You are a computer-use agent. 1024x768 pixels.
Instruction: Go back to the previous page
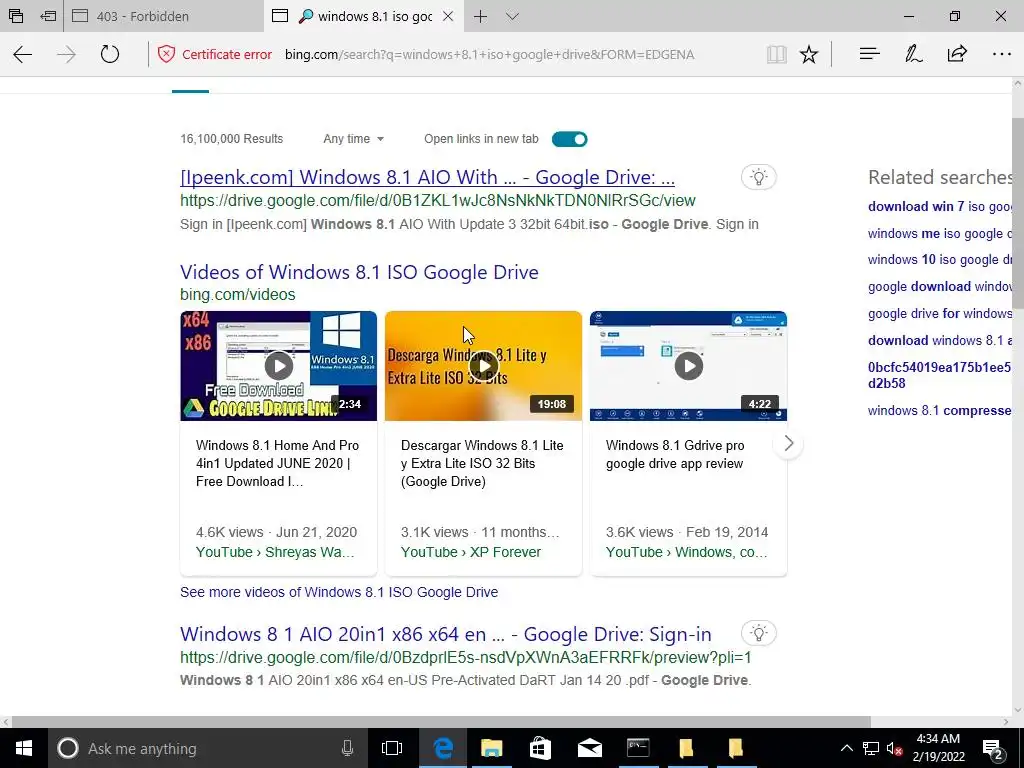23,54
